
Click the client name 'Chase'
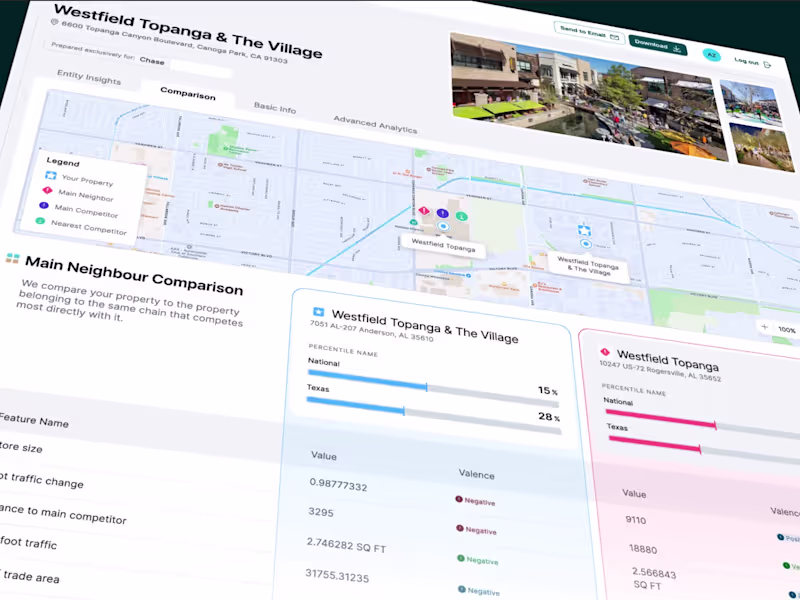152,61
